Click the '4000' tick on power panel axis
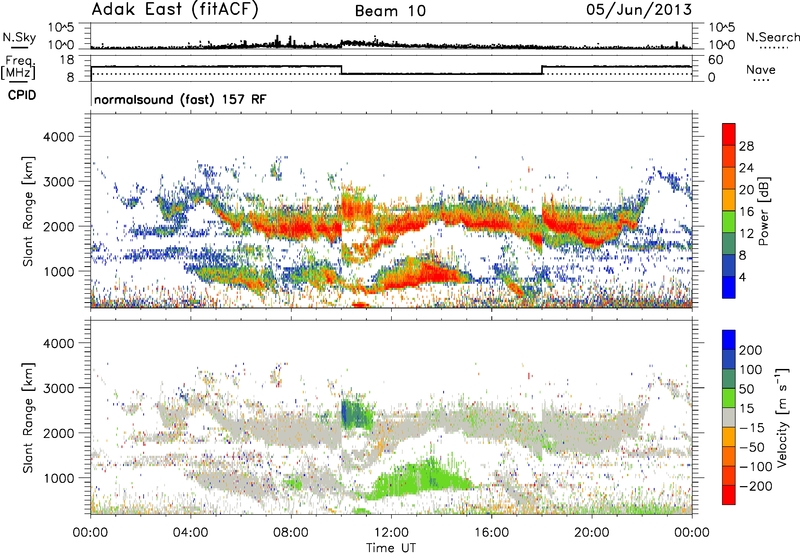Viewport: 800px width, 554px height. (59, 137)
